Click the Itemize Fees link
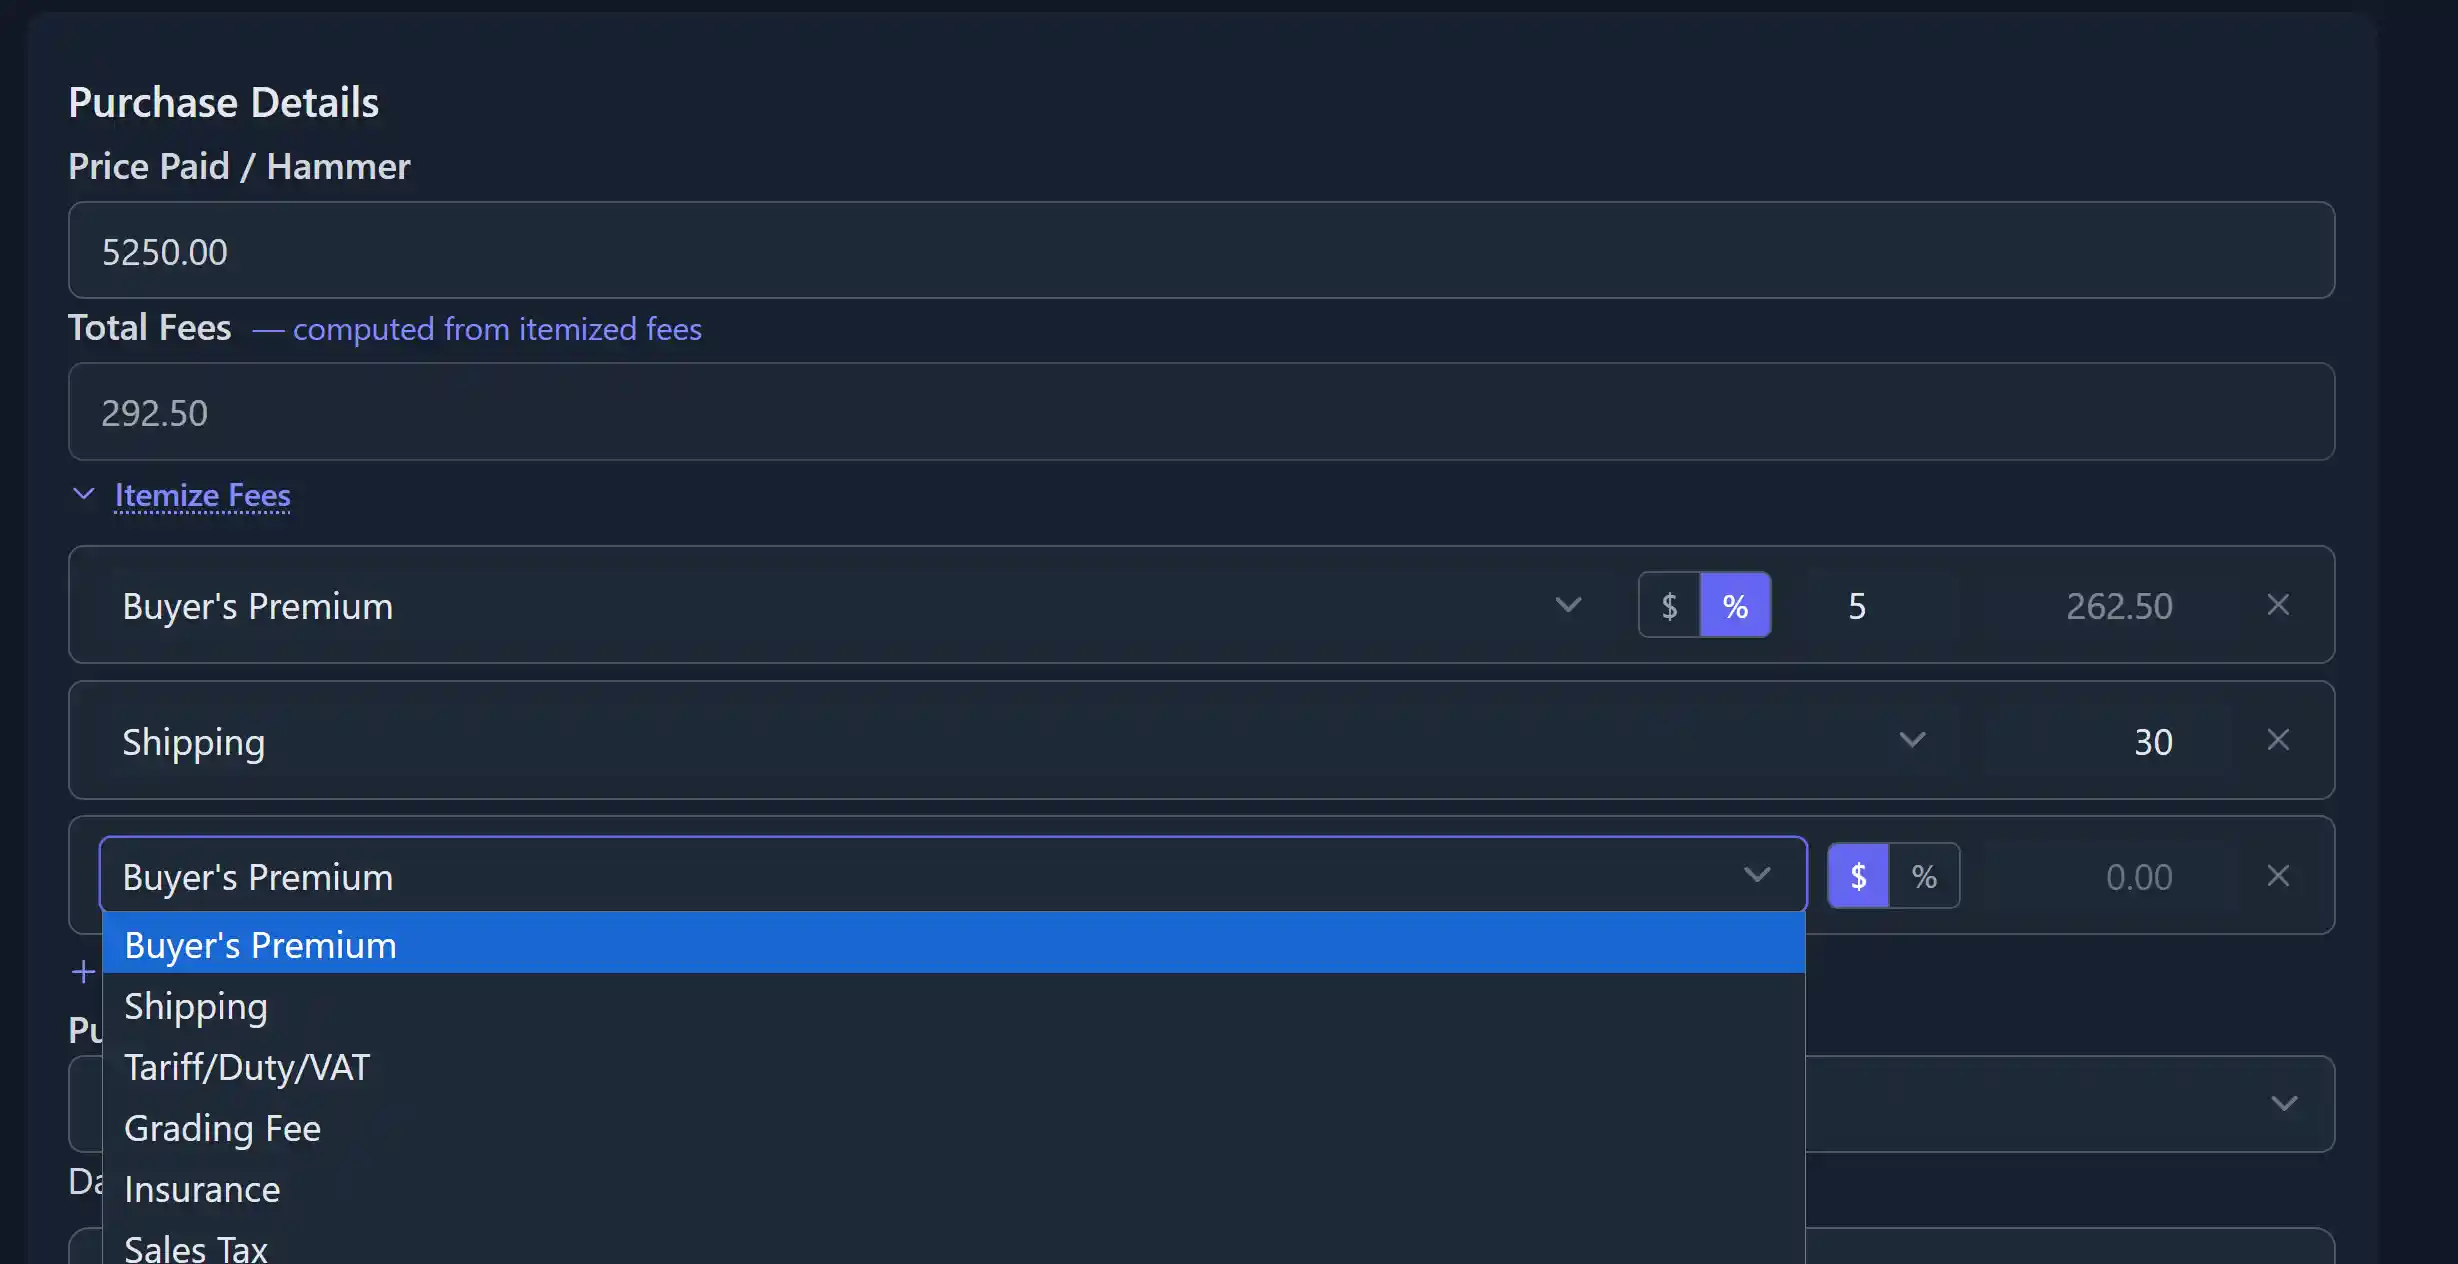Viewport: 2458px width, 1264px height. pos(202,495)
